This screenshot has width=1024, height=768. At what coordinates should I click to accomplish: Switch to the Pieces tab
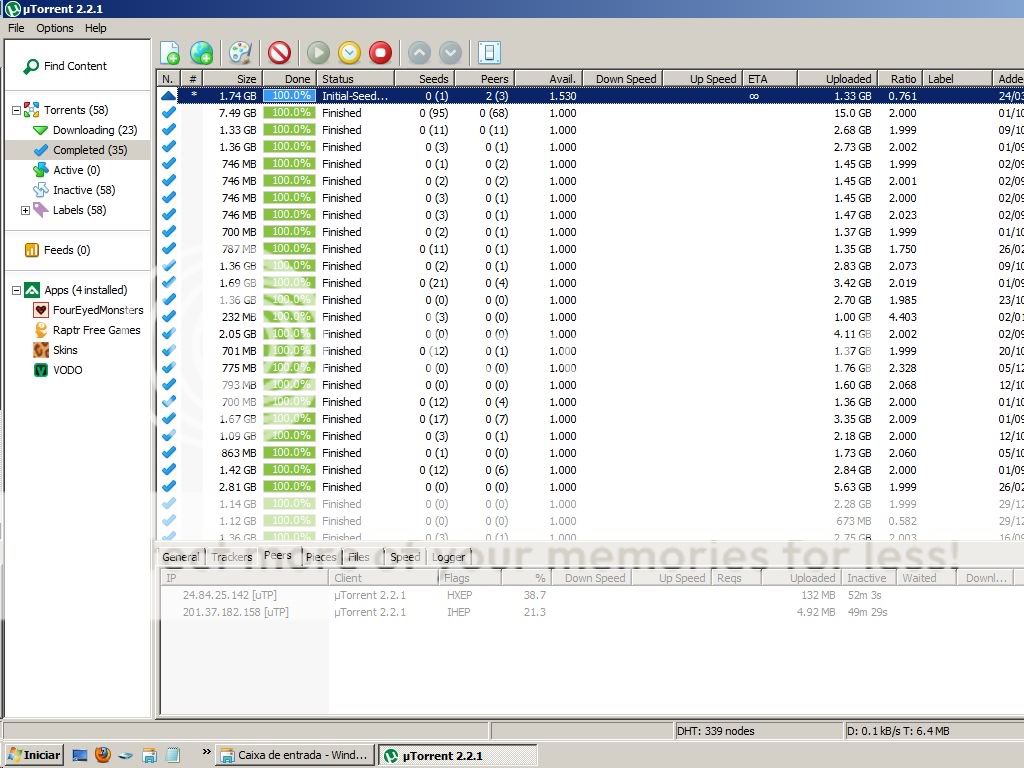(321, 557)
